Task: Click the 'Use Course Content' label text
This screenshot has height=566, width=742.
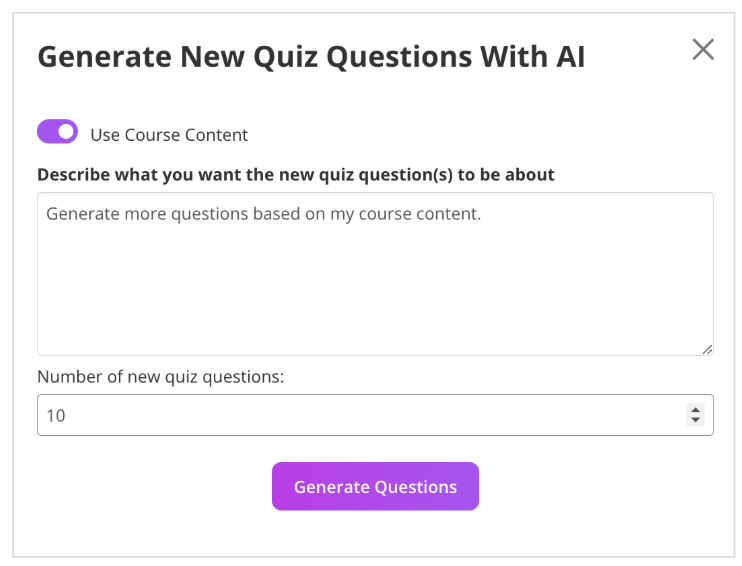Action: [x=169, y=135]
